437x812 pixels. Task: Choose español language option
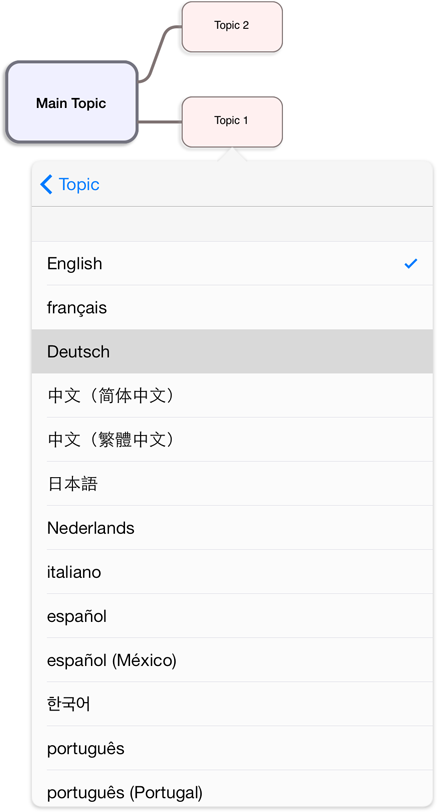[x=232, y=616]
